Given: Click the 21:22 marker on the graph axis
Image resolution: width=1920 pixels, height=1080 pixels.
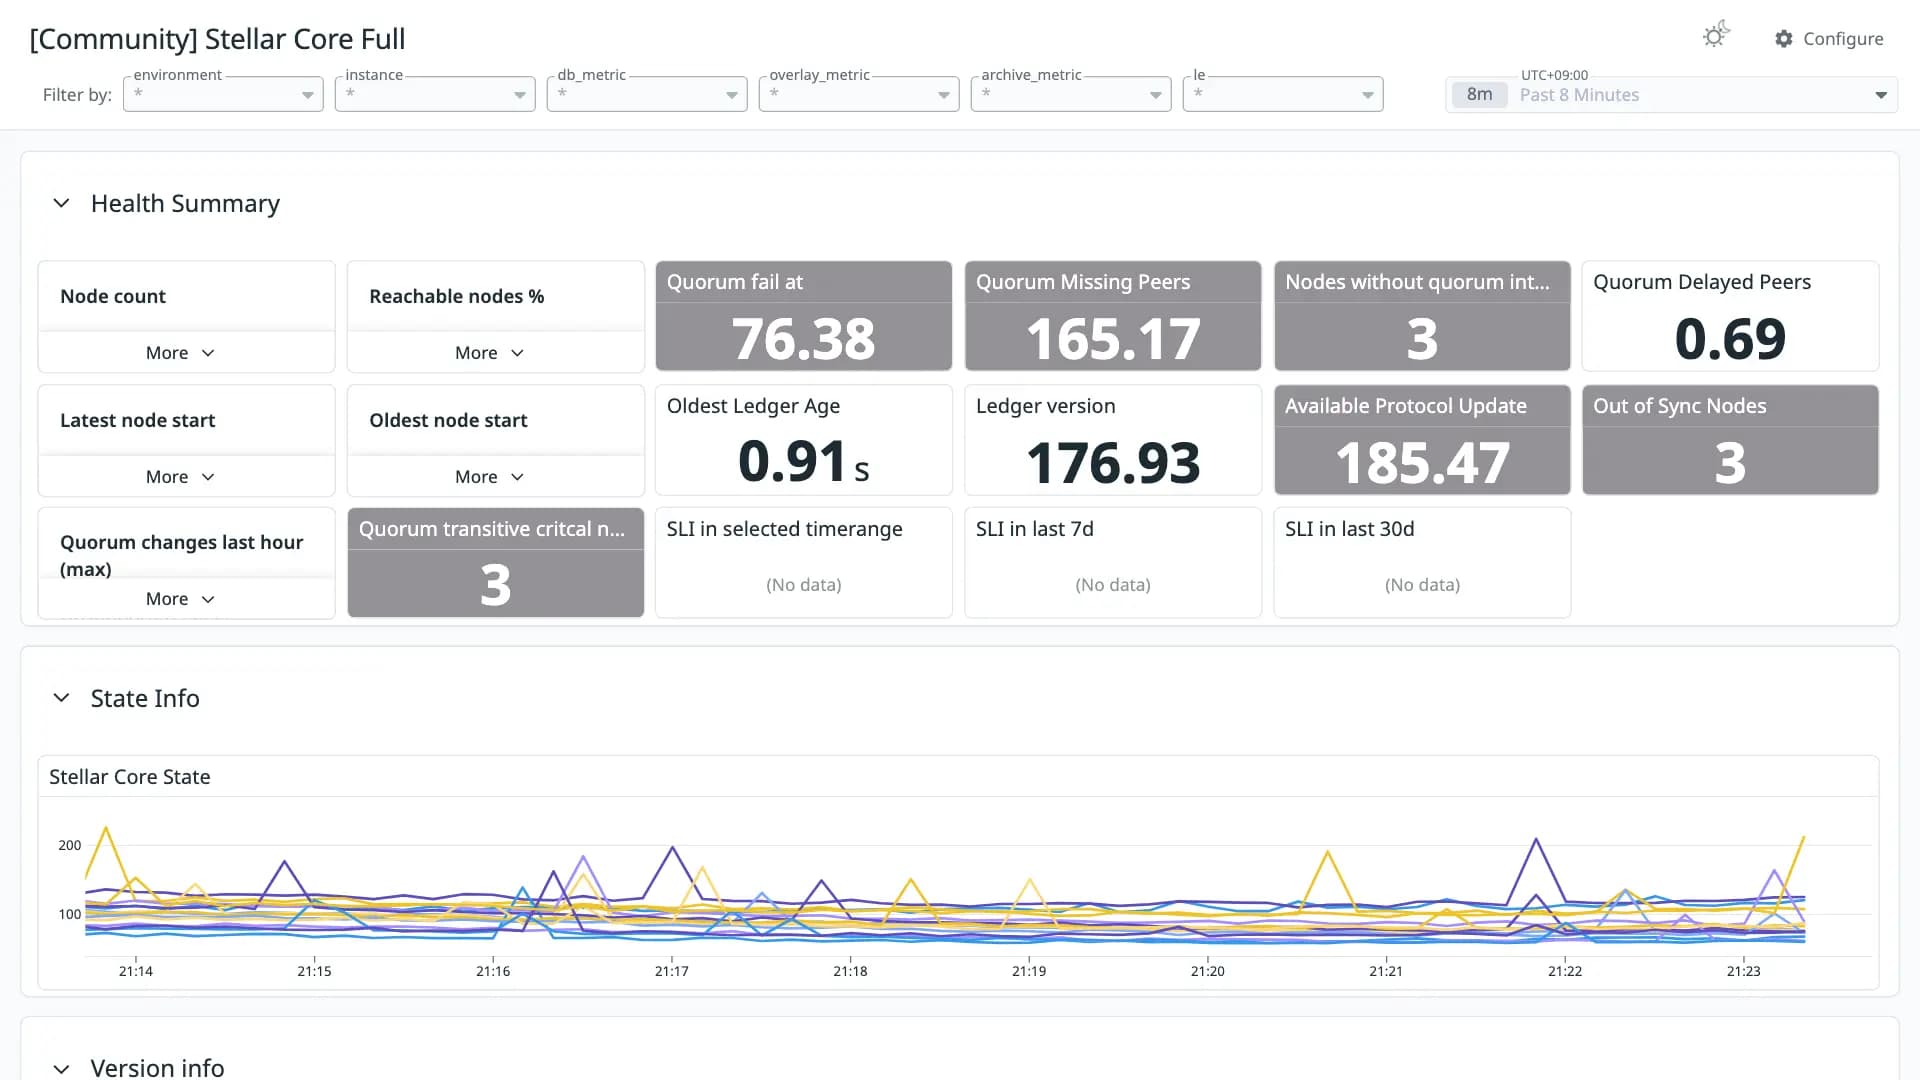Looking at the screenshot, I should pos(1565,971).
